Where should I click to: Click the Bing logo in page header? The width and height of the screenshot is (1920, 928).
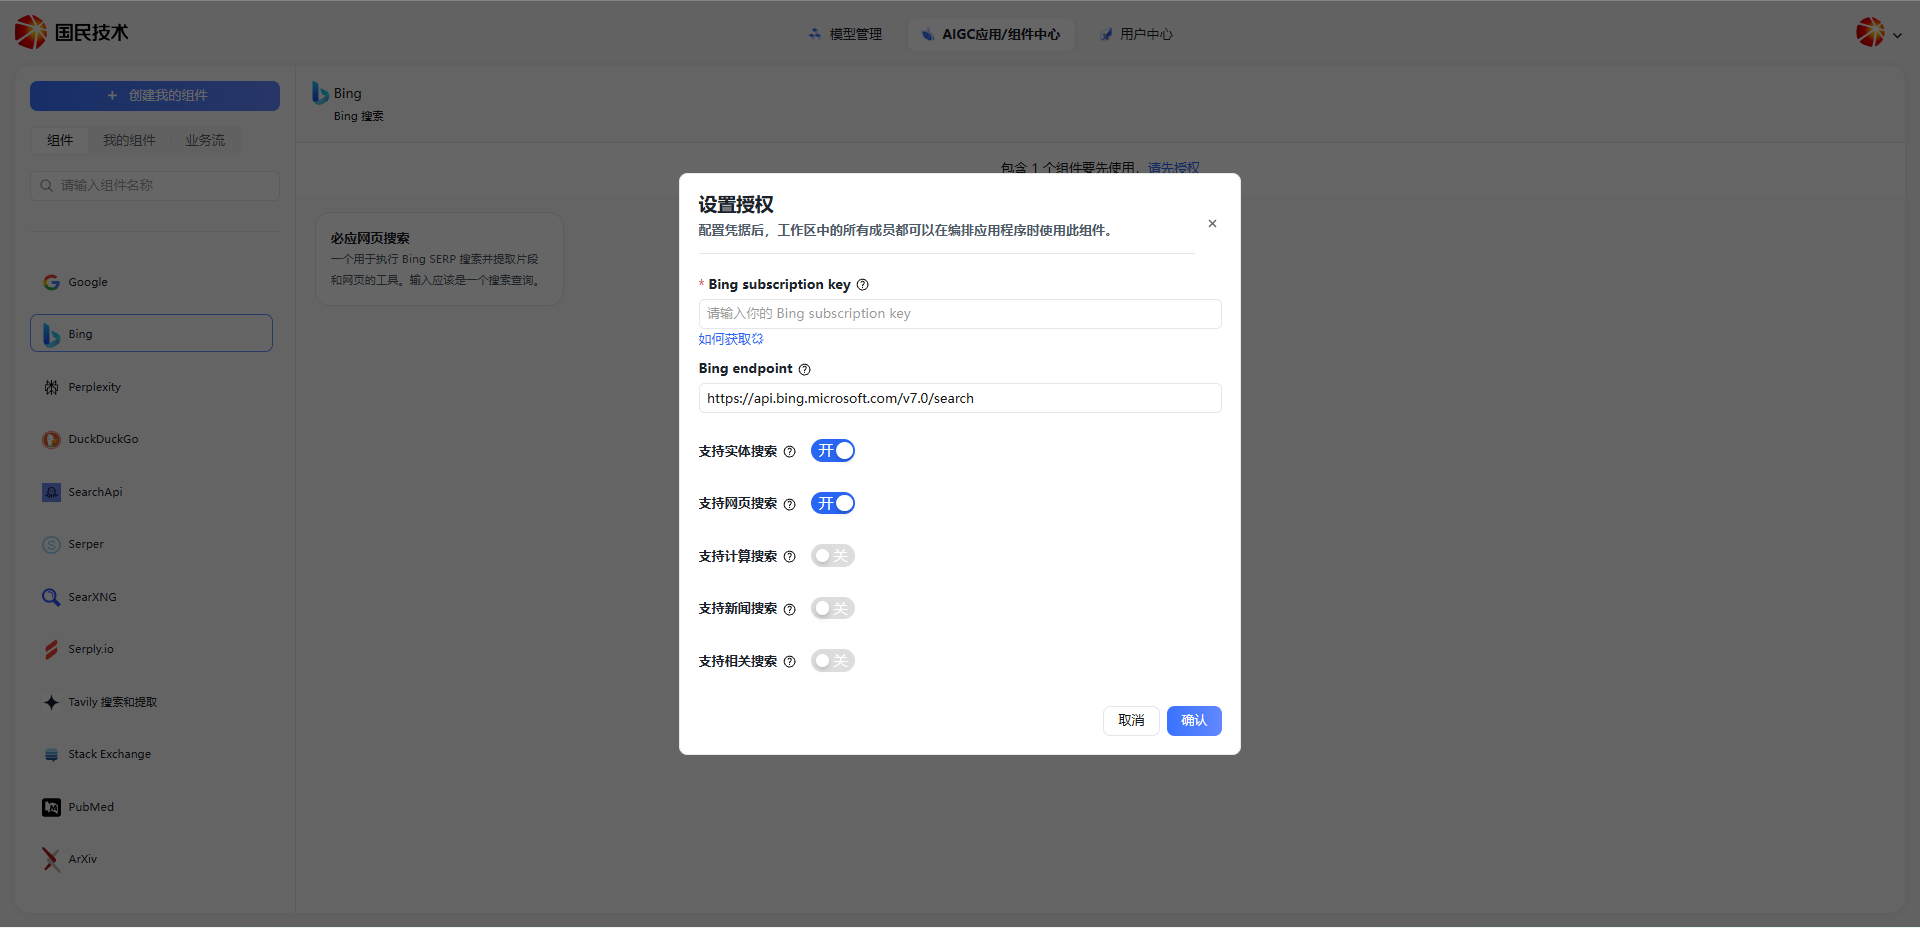(320, 93)
